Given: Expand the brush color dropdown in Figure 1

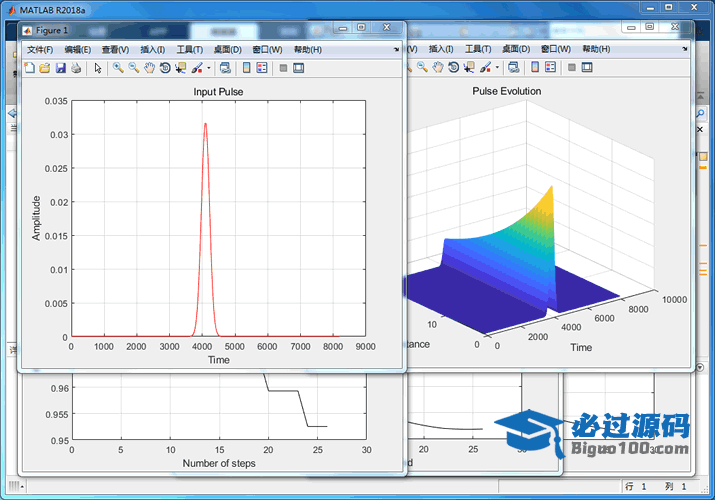Looking at the screenshot, I should [207, 68].
